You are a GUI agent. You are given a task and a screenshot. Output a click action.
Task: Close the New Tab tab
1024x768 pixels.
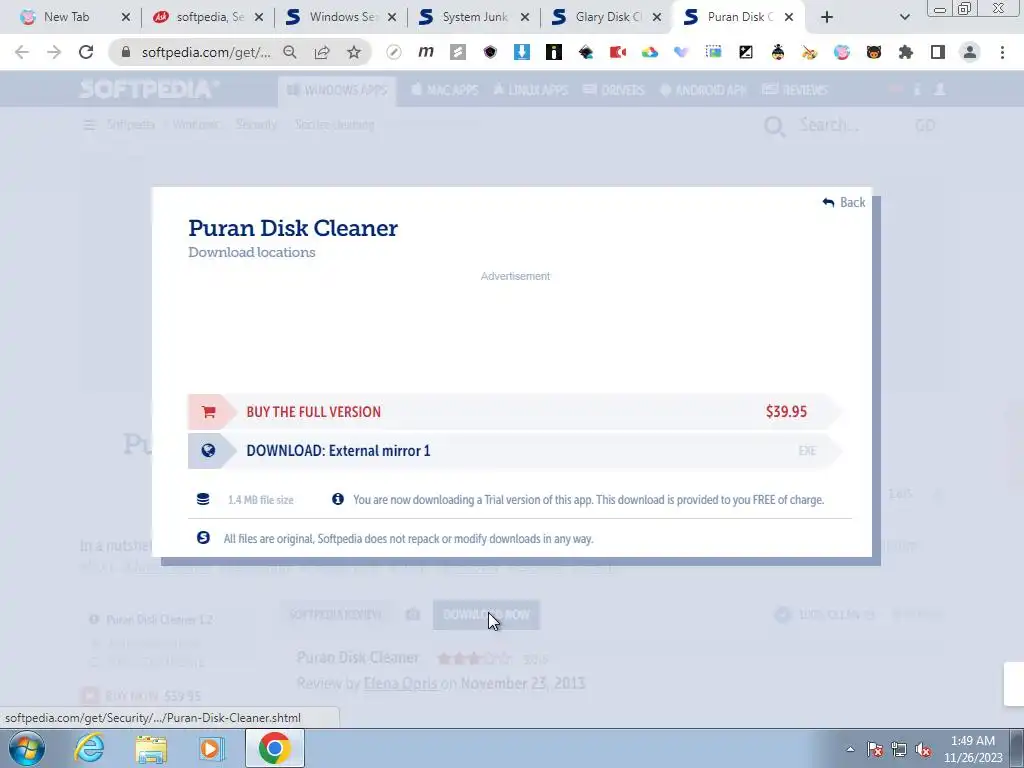click(125, 17)
